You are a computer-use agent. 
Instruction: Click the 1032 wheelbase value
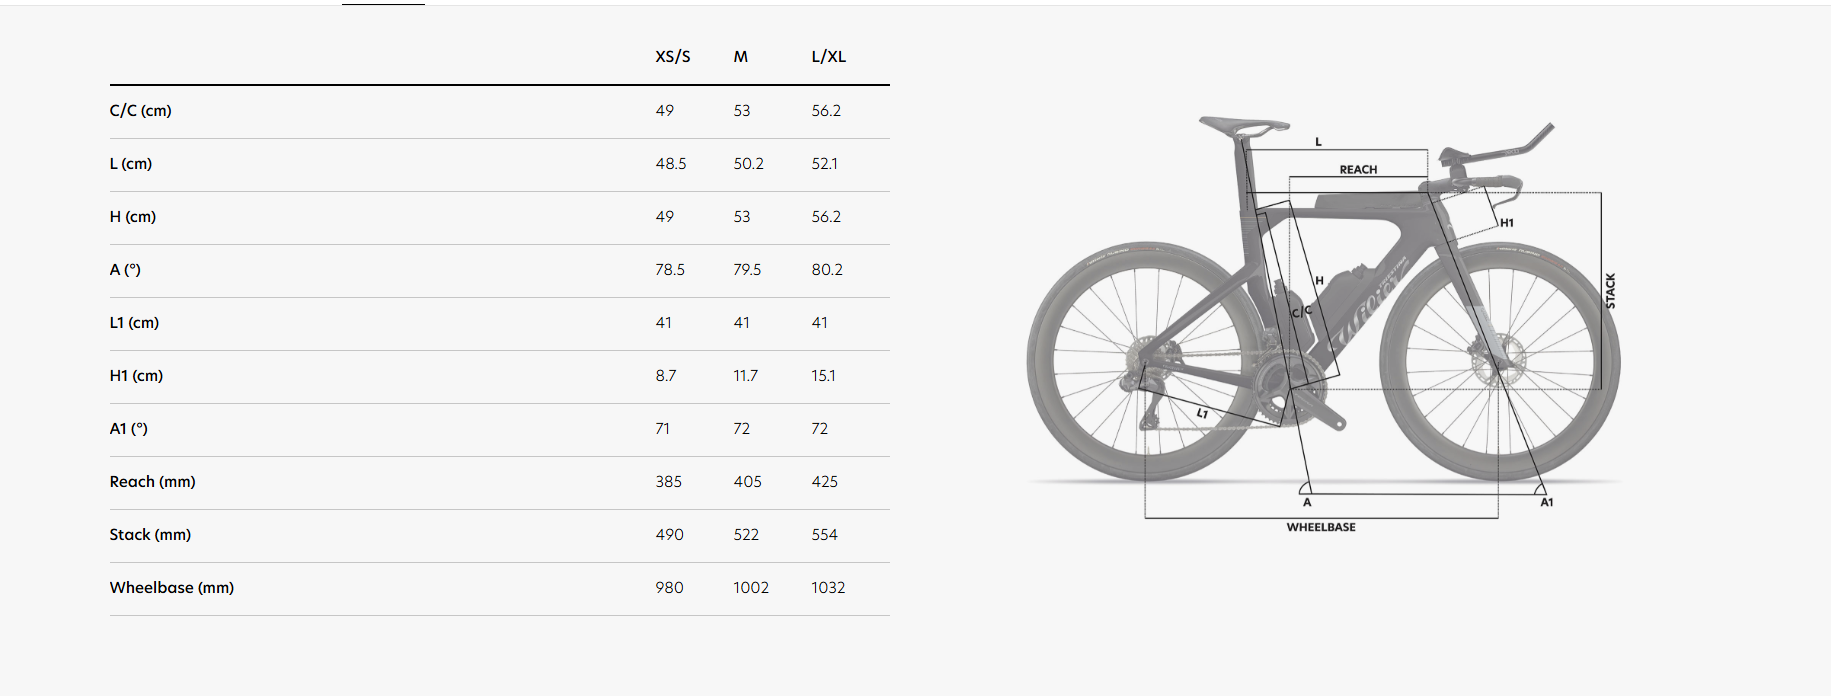[x=828, y=588]
